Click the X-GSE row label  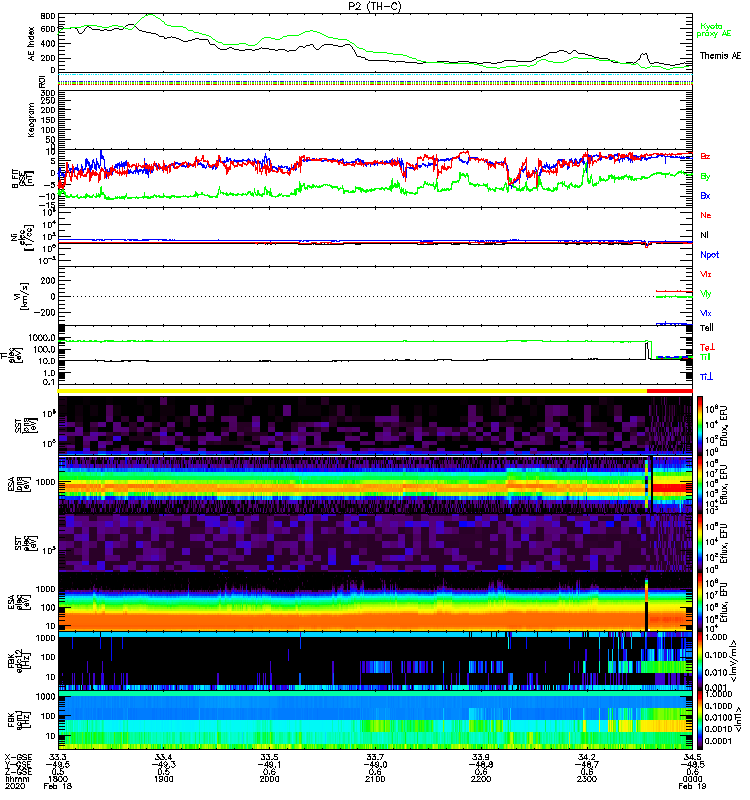[17, 757]
